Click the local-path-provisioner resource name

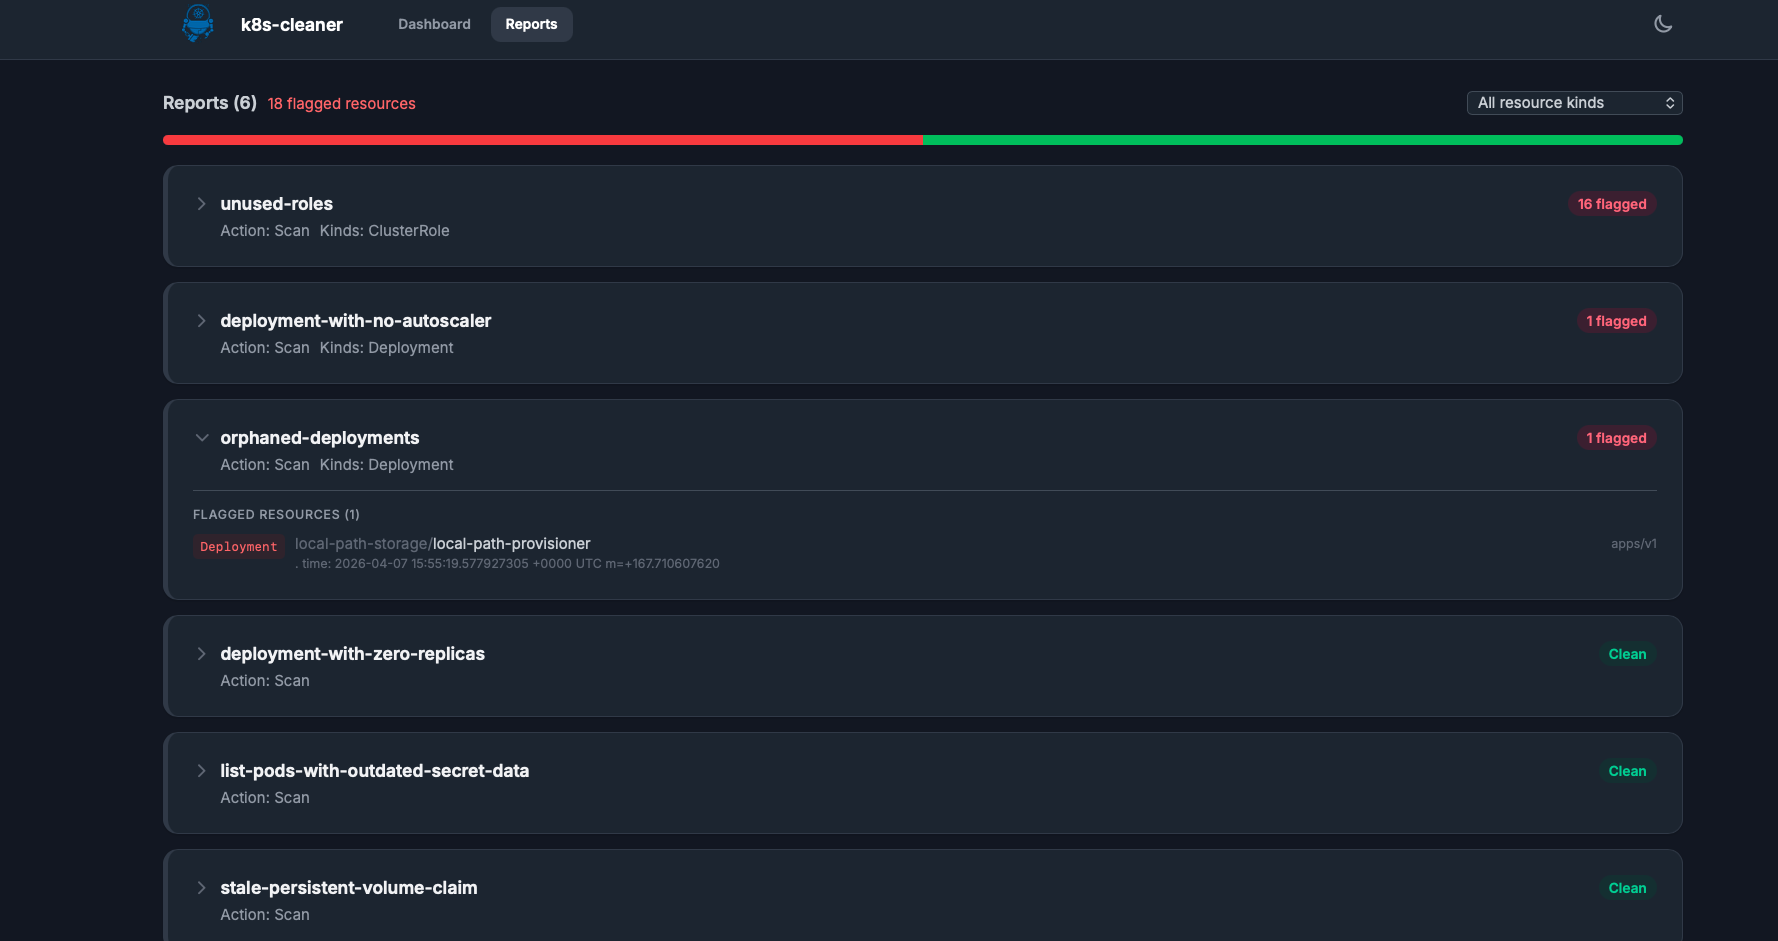pos(512,543)
